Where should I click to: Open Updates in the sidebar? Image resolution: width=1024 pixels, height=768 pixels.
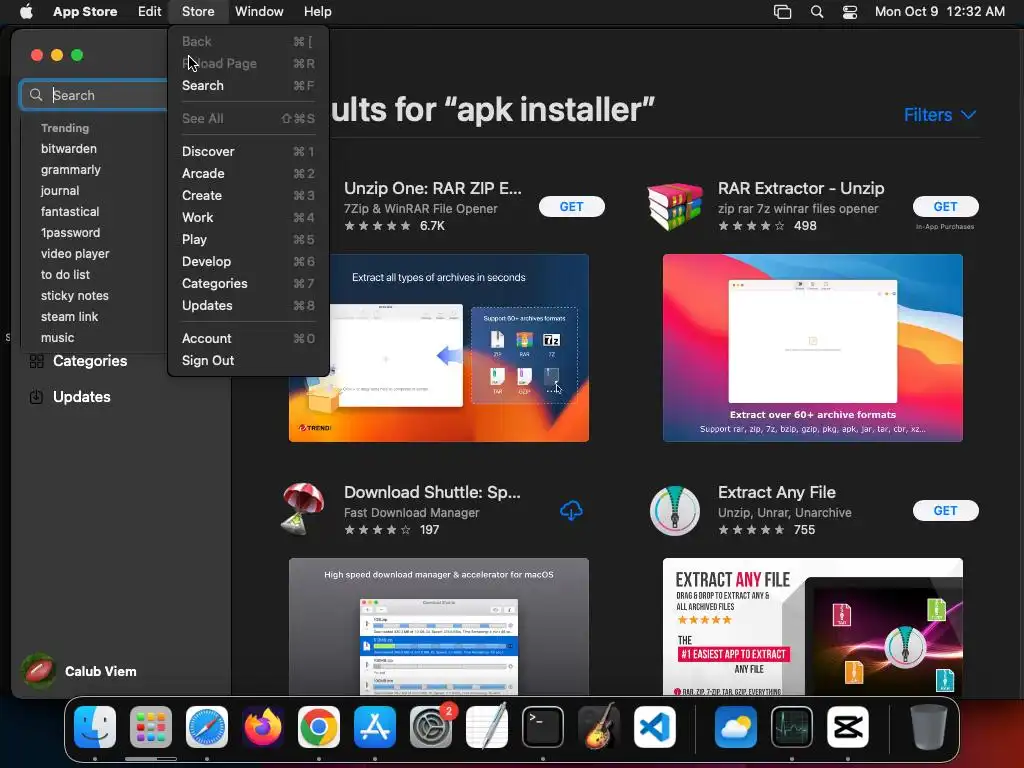point(82,397)
